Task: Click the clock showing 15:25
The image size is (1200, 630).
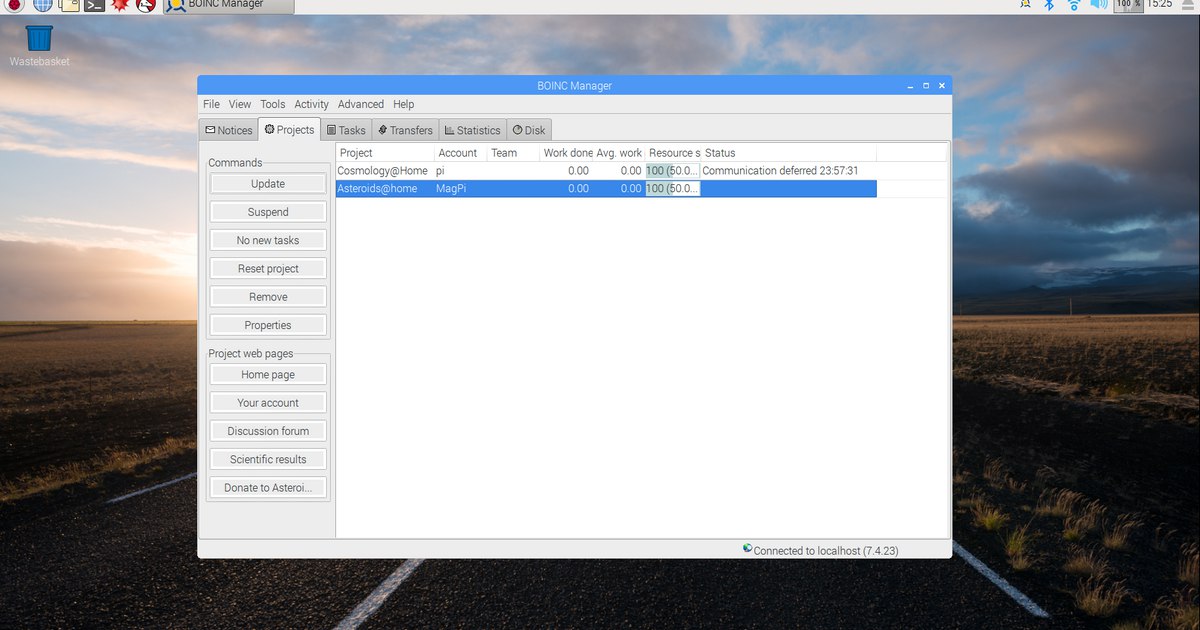Action: click(1159, 4)
